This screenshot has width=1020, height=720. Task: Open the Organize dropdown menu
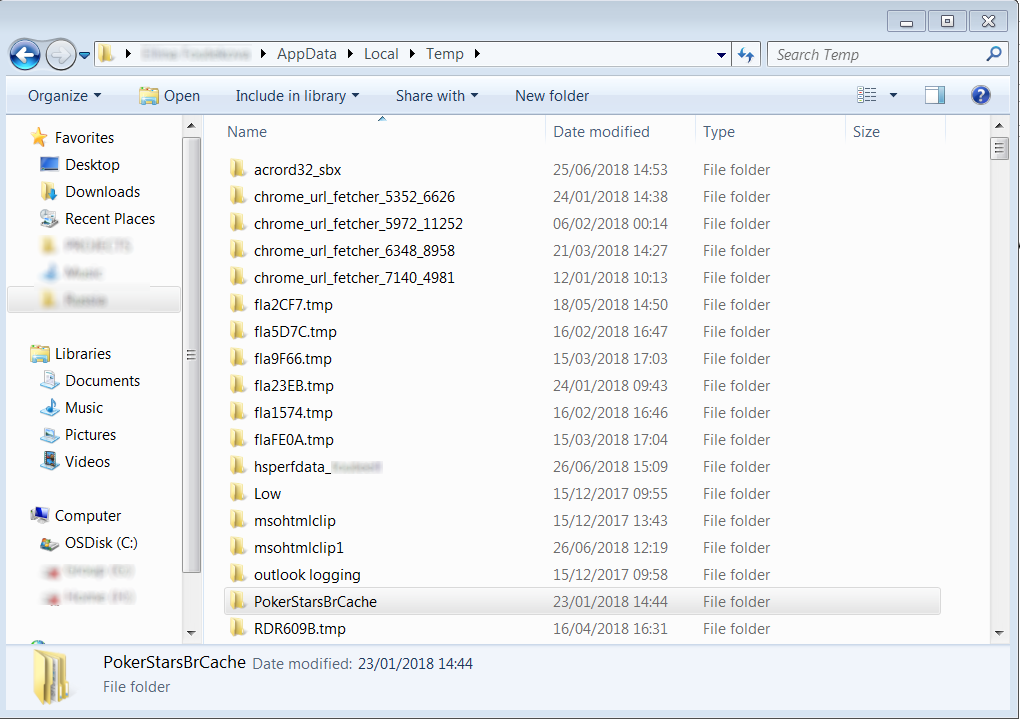pyautogui.click(x=64, y=95)
